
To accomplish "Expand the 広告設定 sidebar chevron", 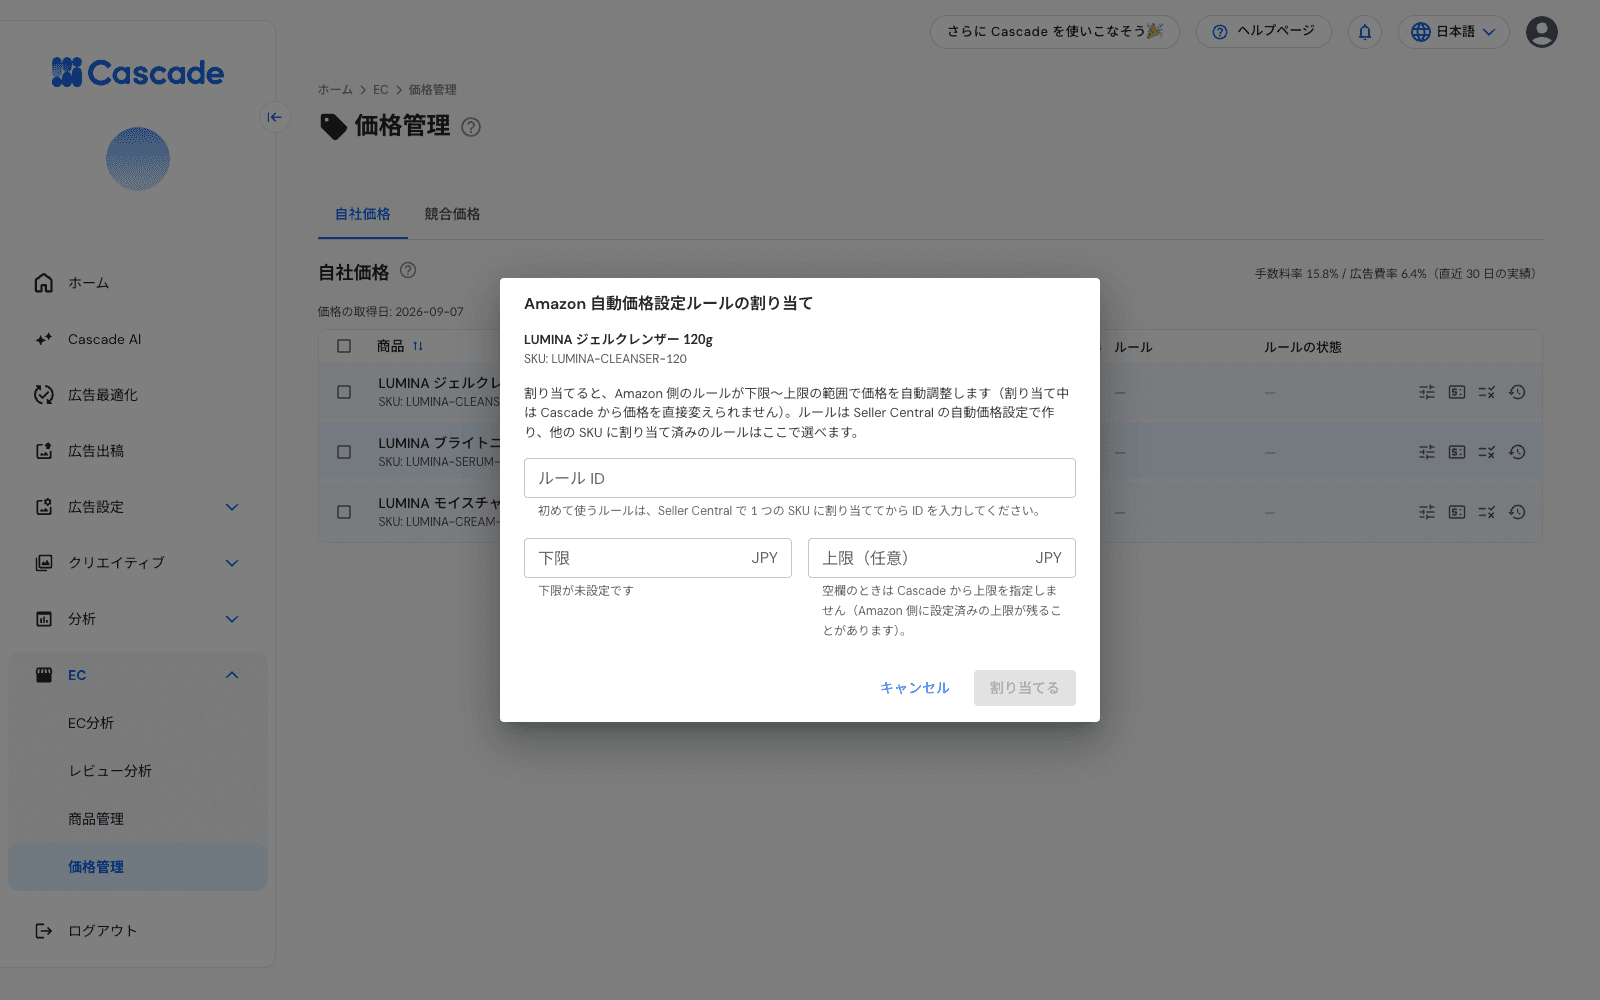I will [x=232, y=507].
